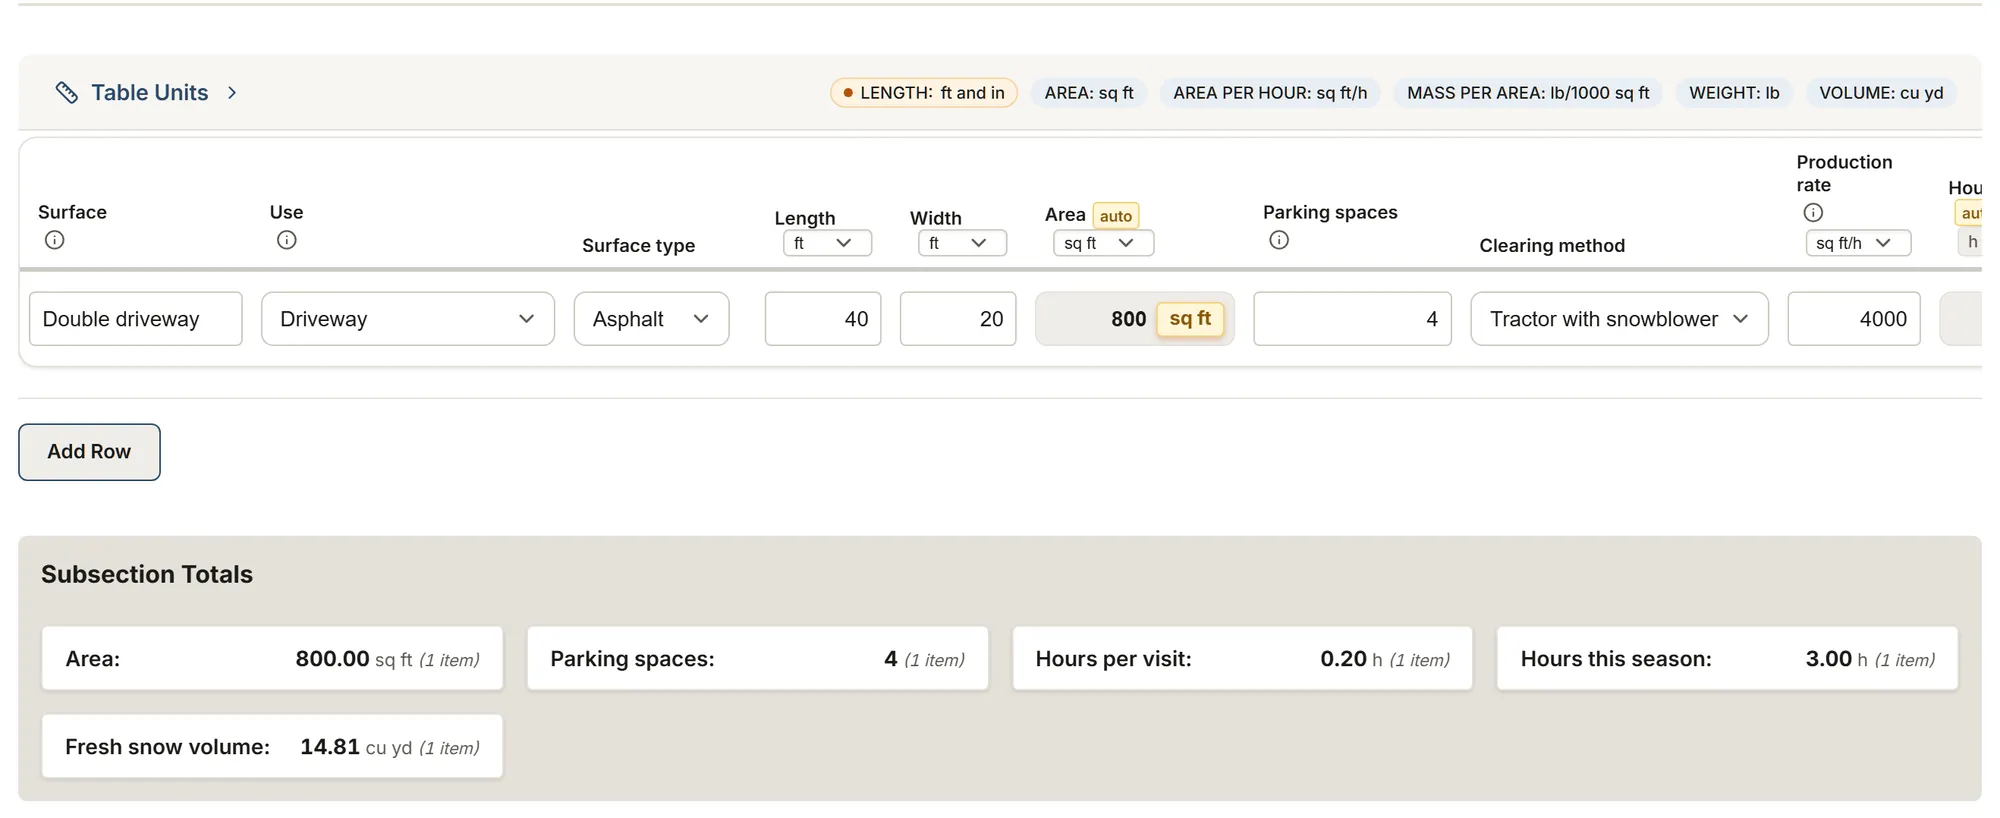Open the Use dropdown showing Driveway
This screenshot has width=2000, height=818.
pyautogui.click(x=408, y=319)
